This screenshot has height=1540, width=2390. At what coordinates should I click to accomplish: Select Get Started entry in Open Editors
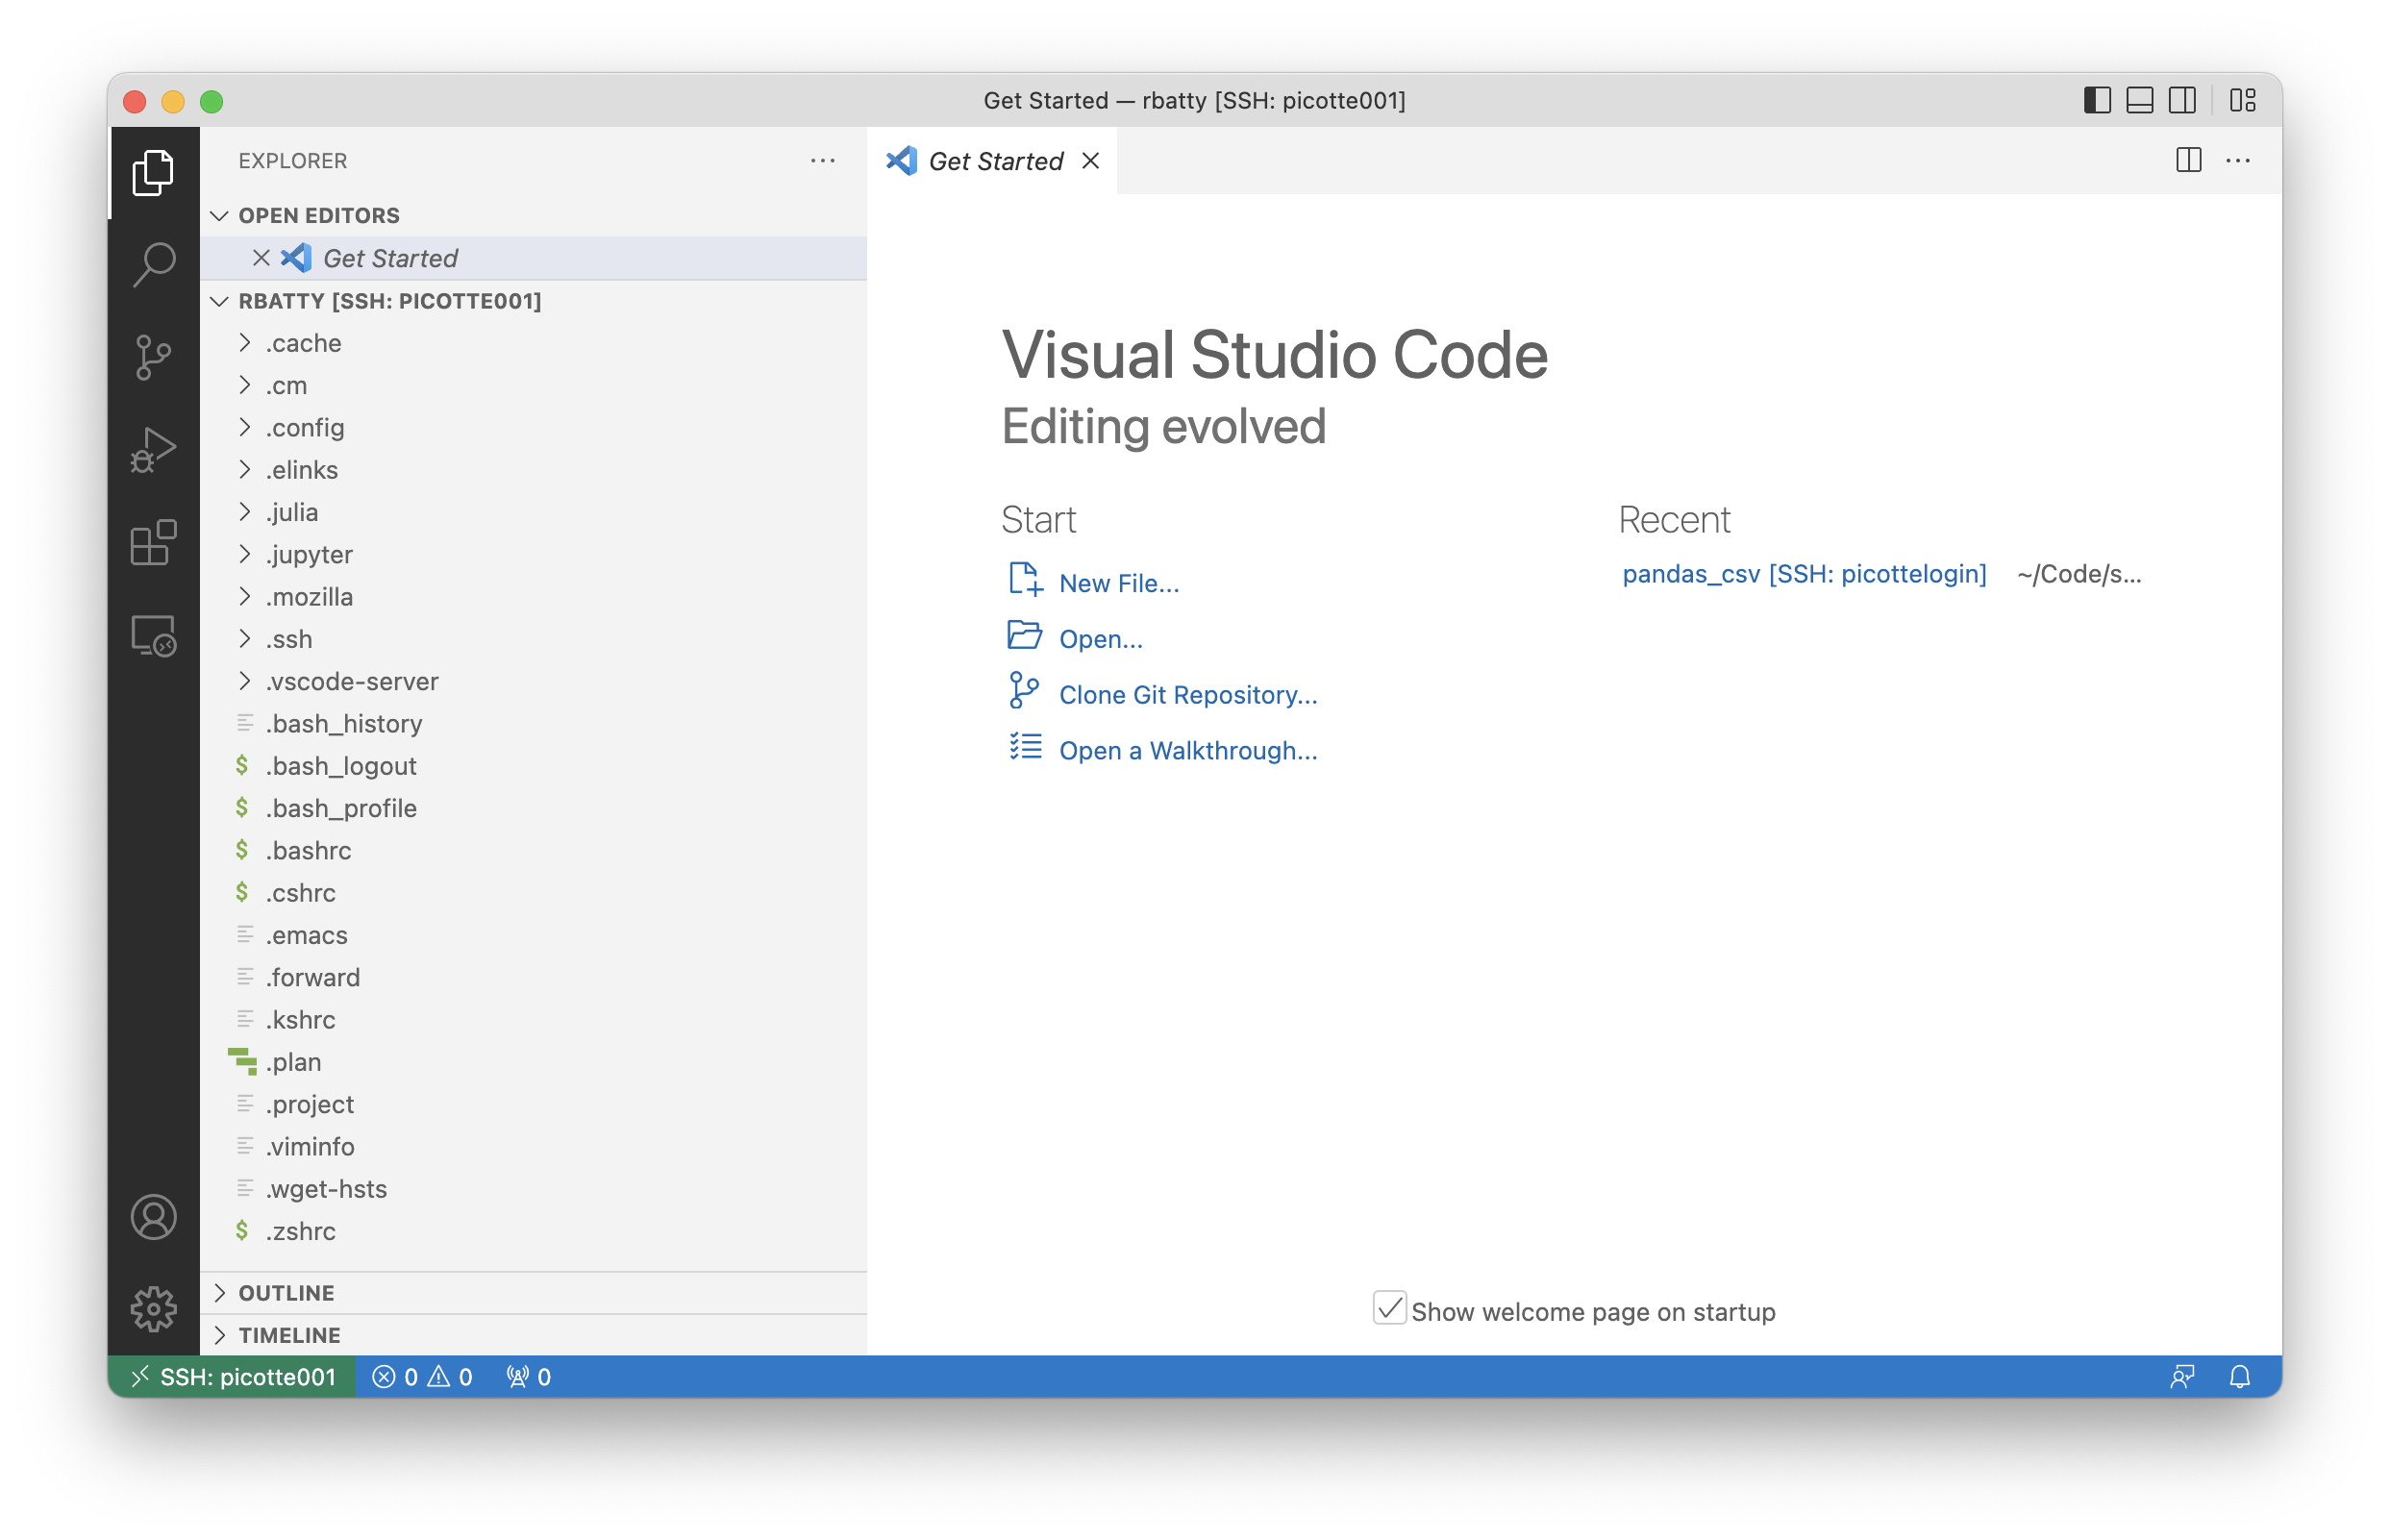point(533,258)
